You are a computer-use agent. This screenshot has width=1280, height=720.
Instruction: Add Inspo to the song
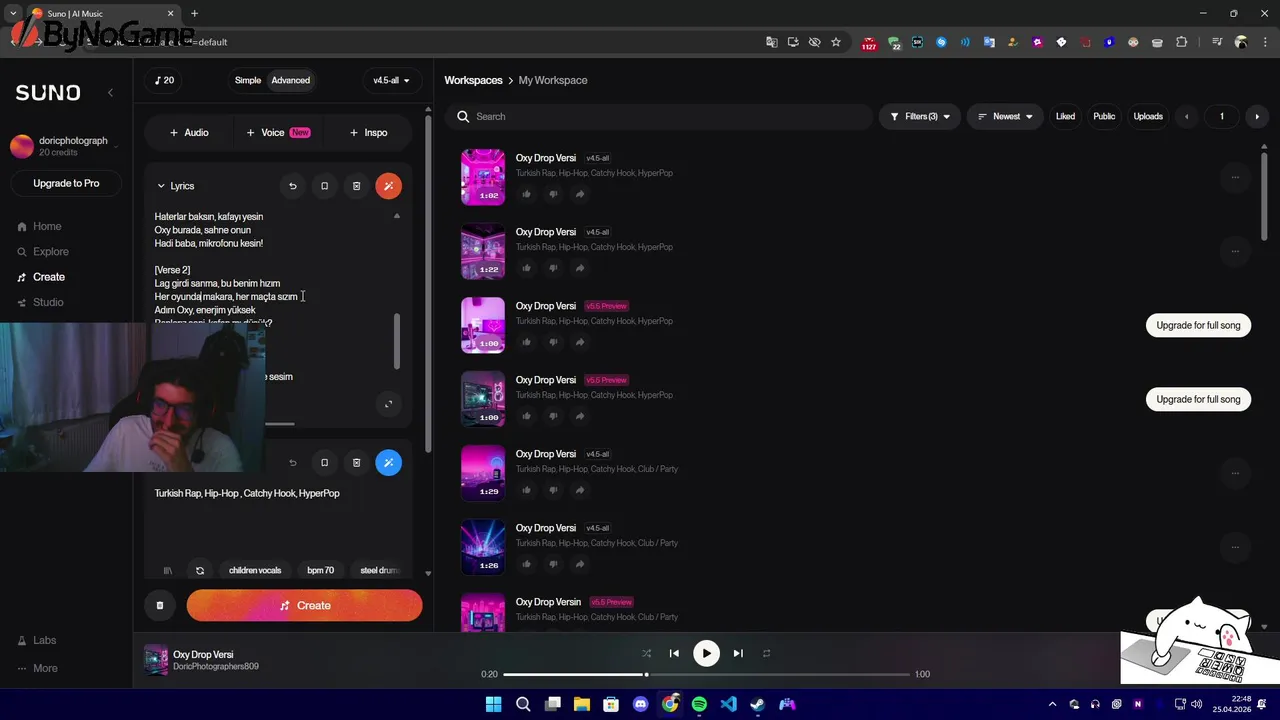point(368,132)
